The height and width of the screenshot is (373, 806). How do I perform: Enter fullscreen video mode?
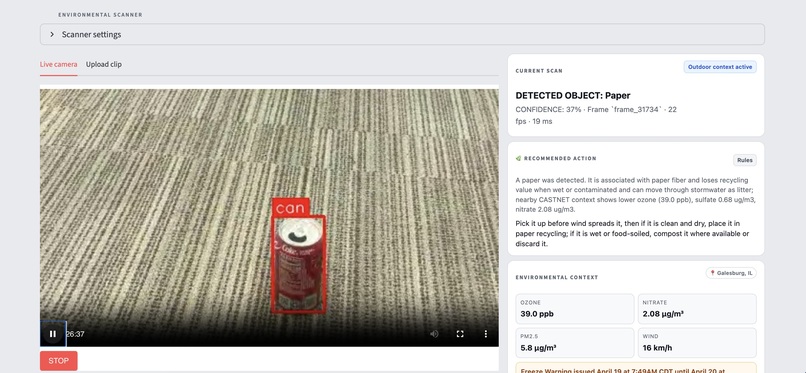tap(460, 334)
